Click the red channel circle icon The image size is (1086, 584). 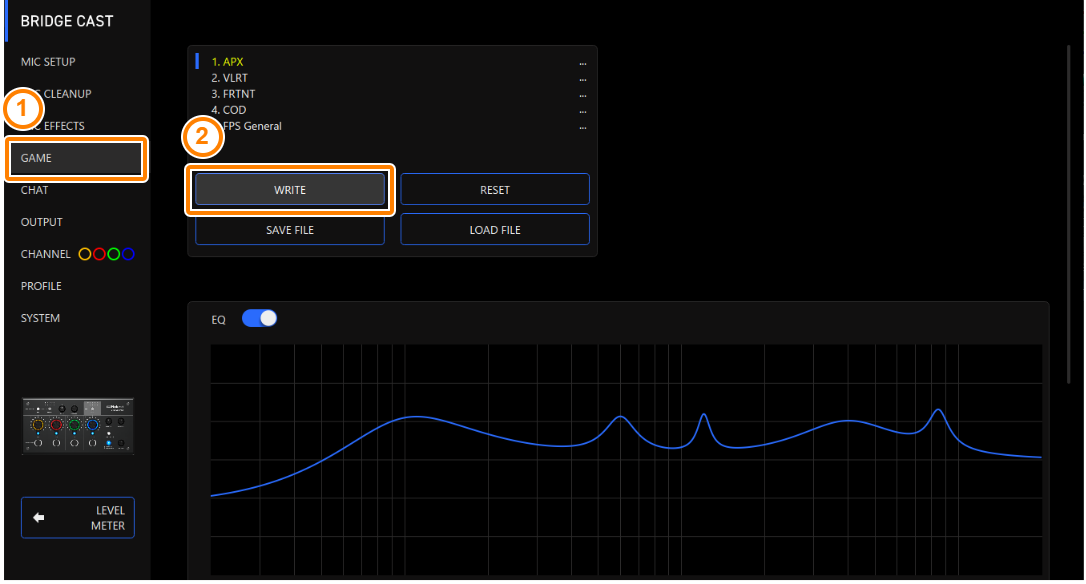[x=99, y=254]
